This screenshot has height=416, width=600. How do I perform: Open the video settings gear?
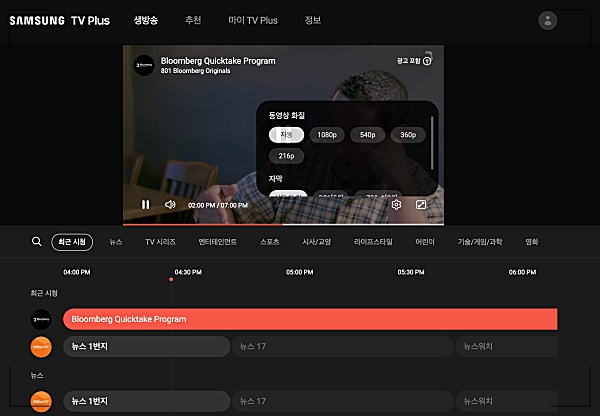[396, 205]
